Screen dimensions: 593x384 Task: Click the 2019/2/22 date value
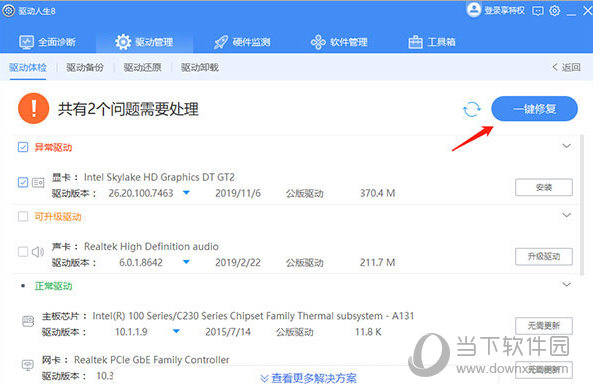coord(238,263)
